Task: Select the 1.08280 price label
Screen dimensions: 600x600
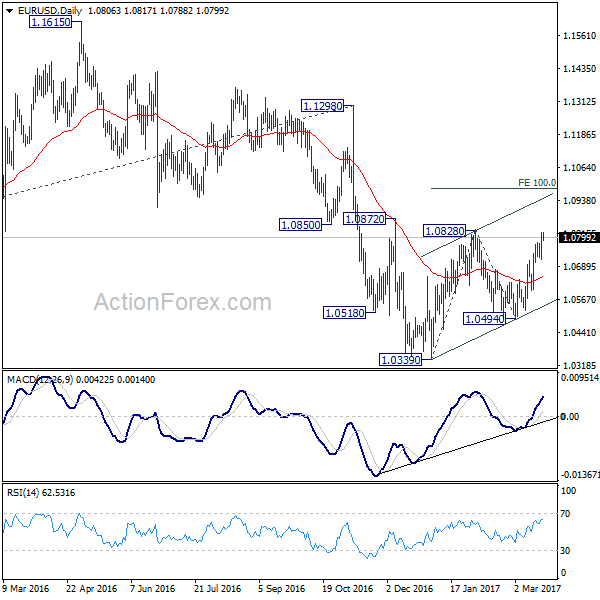Action: 444,231
